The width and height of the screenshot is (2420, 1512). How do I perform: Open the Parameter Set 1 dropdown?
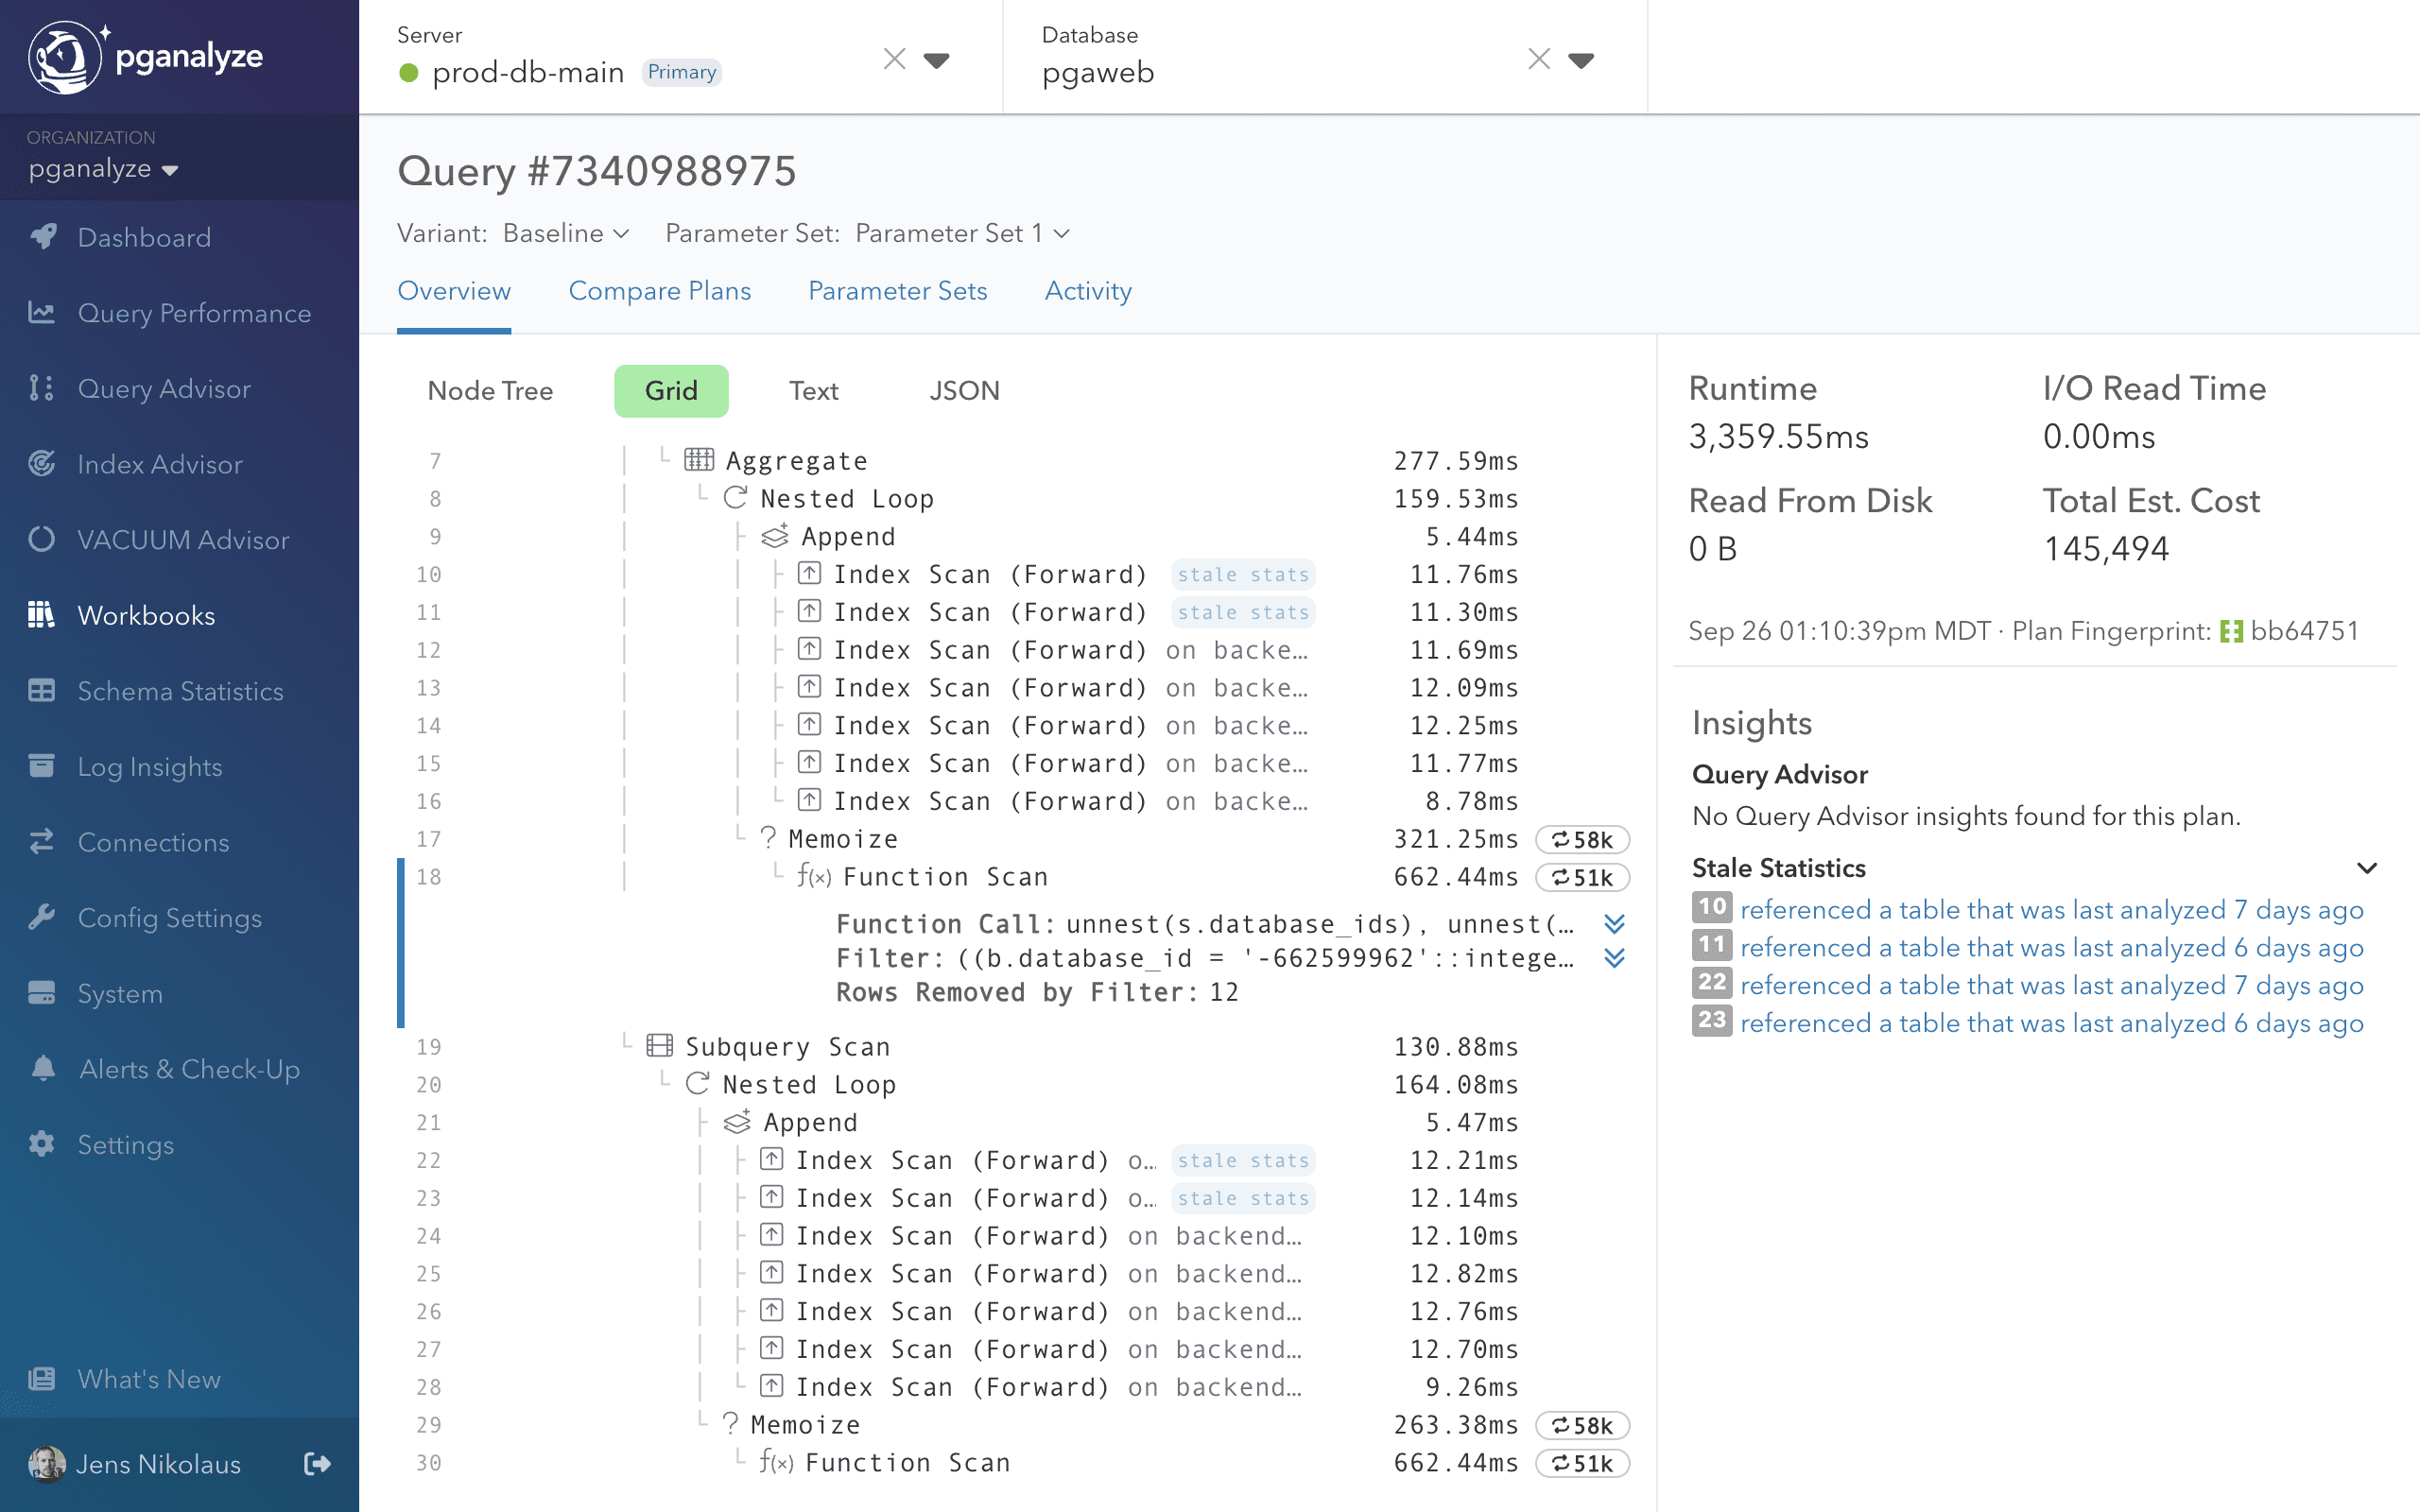[x=962, y=233]
